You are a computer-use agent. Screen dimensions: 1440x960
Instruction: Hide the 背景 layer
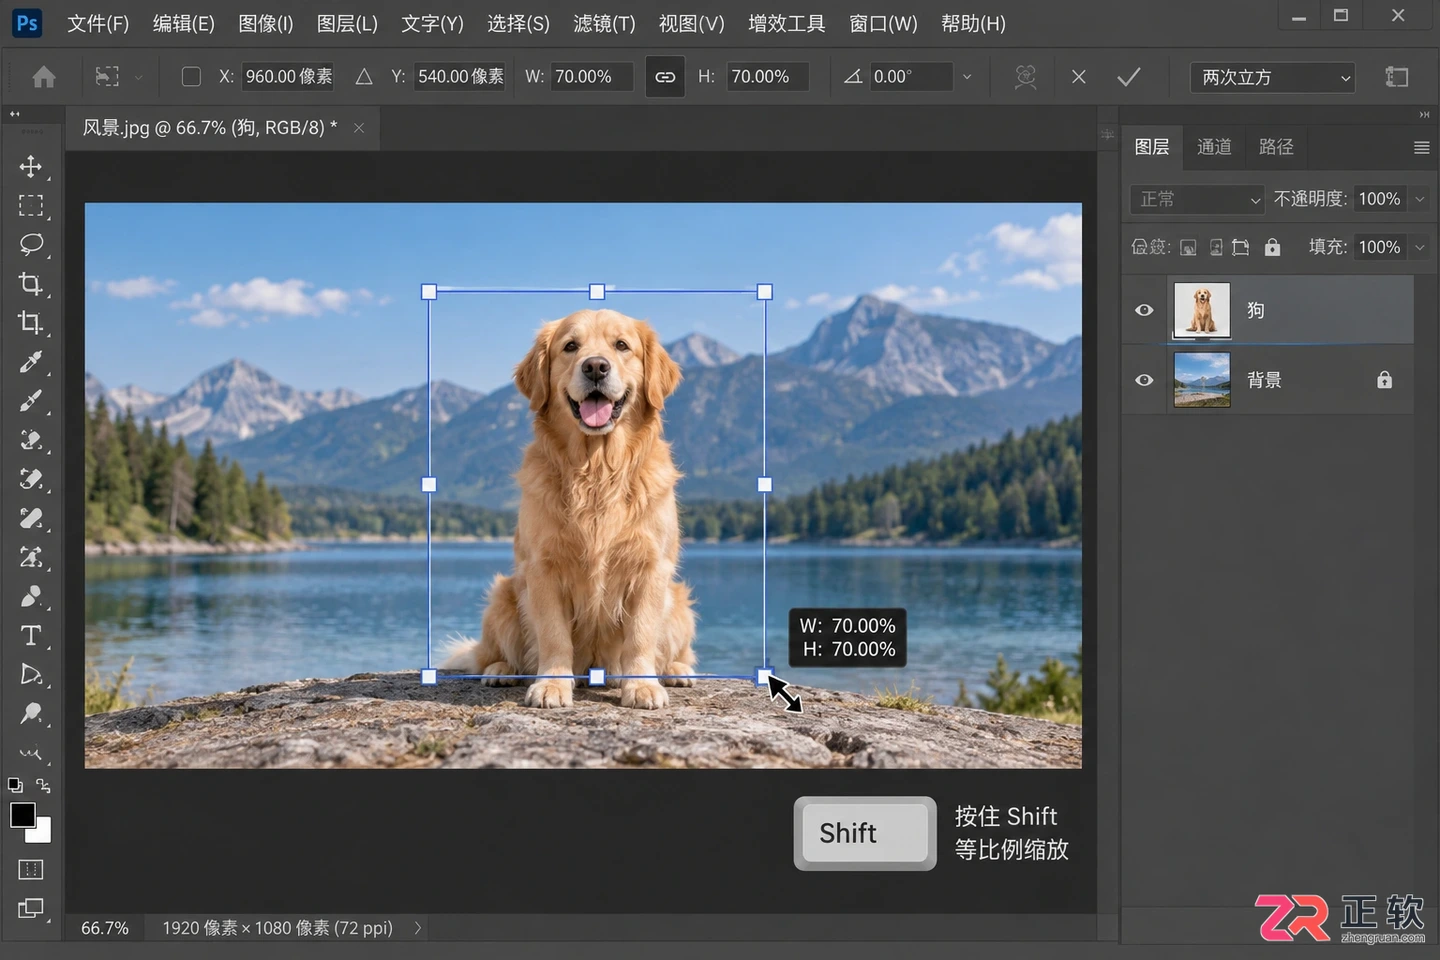1144,380
